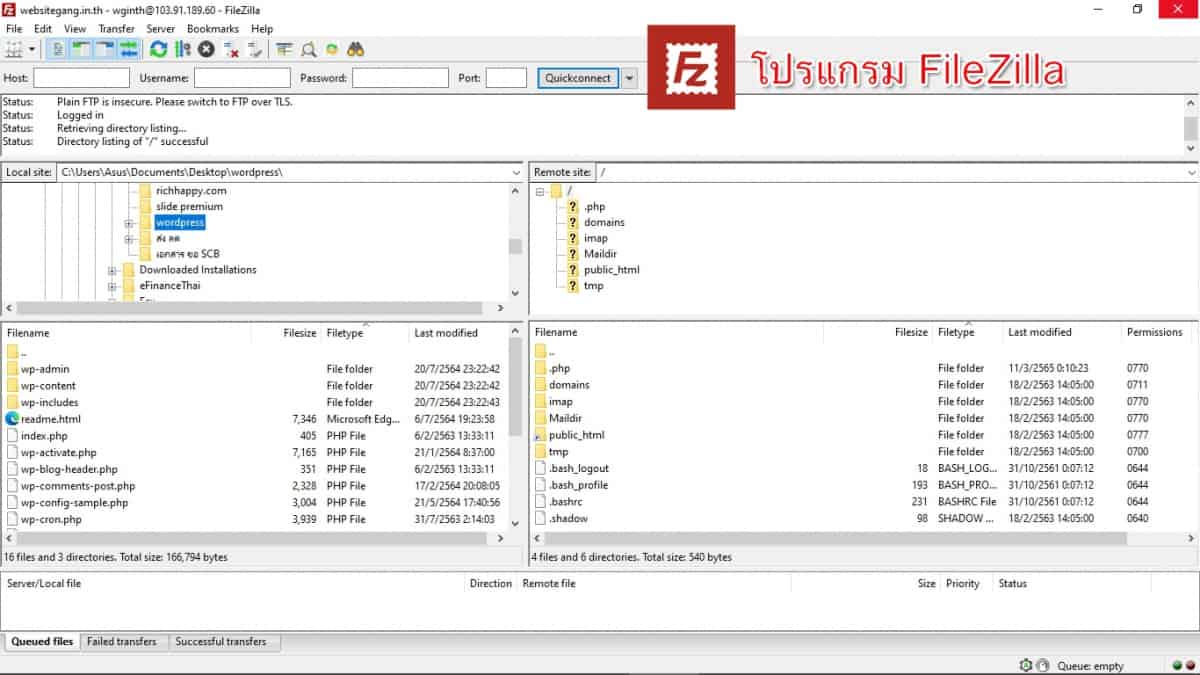
Task: Click the binoculars file search icon
Action: click(x=356, y=49)
